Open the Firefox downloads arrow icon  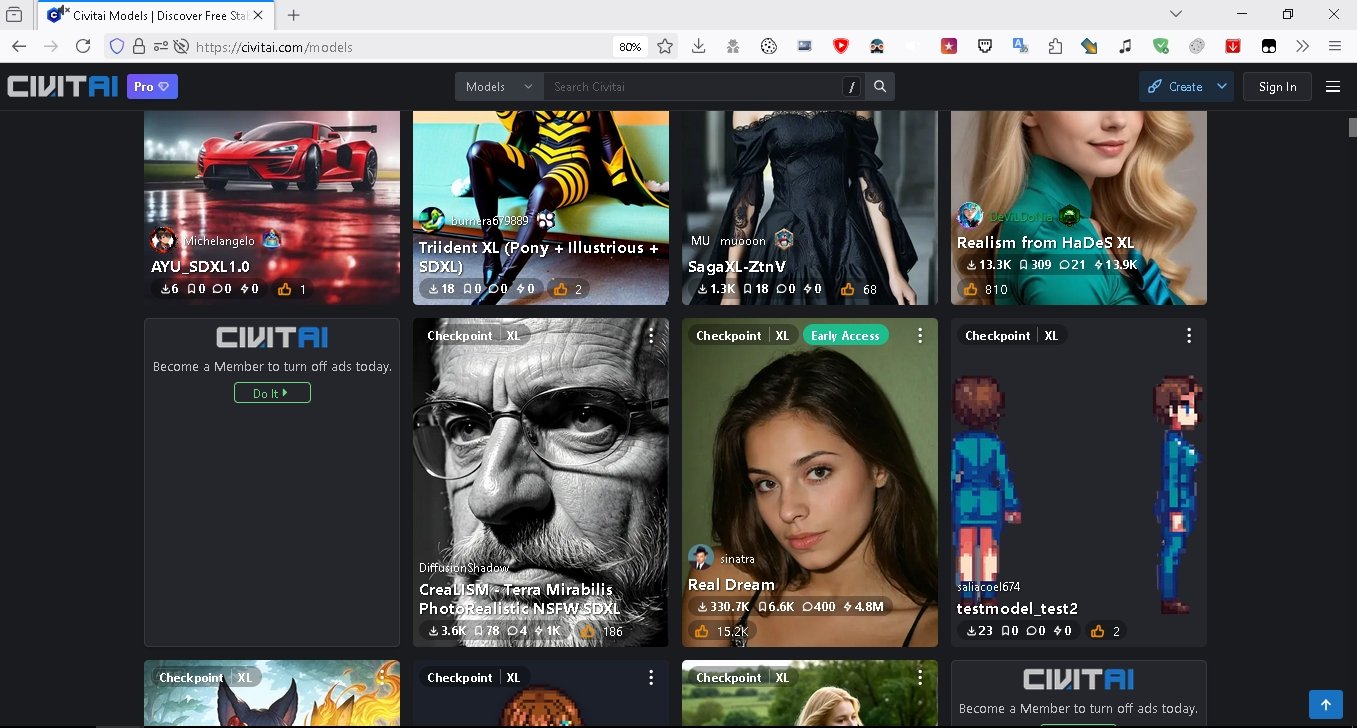point(697,46)
